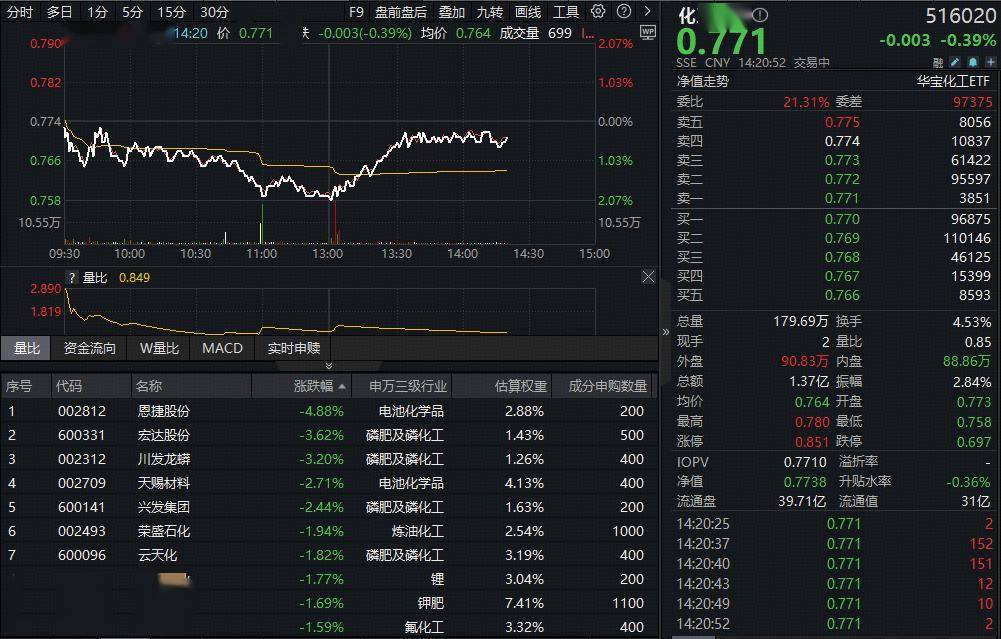Click the WP icon on chart
1001x639 pixels.
(x=647, y=32)
